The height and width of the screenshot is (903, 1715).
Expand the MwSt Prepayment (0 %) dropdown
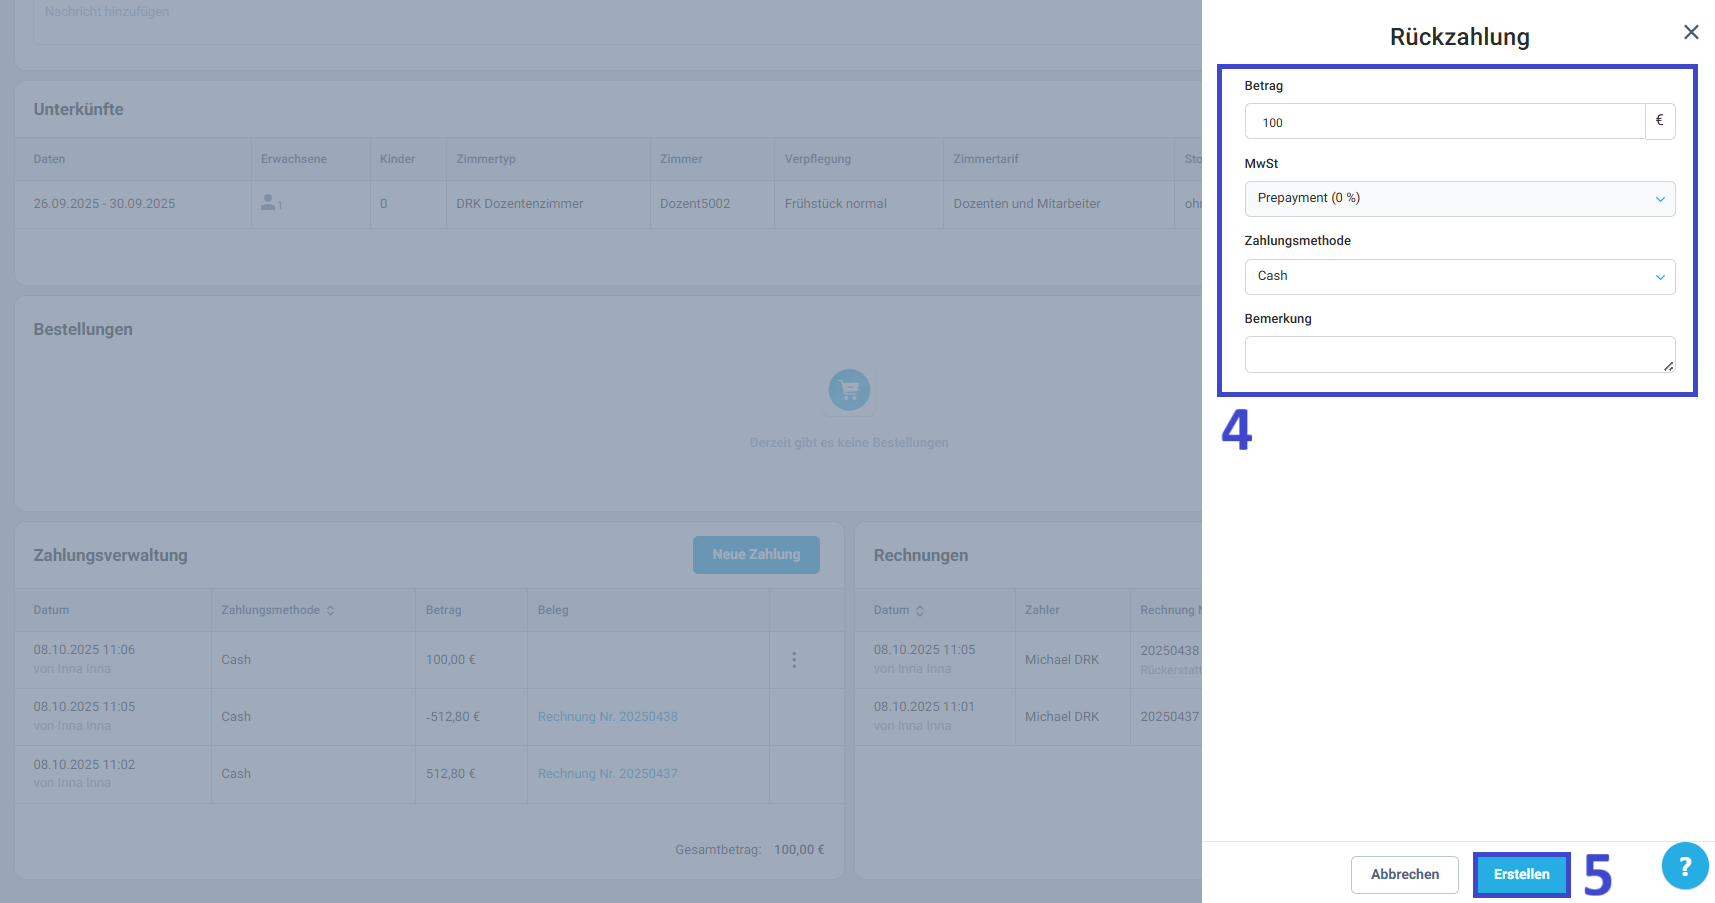click(1459, 199)
